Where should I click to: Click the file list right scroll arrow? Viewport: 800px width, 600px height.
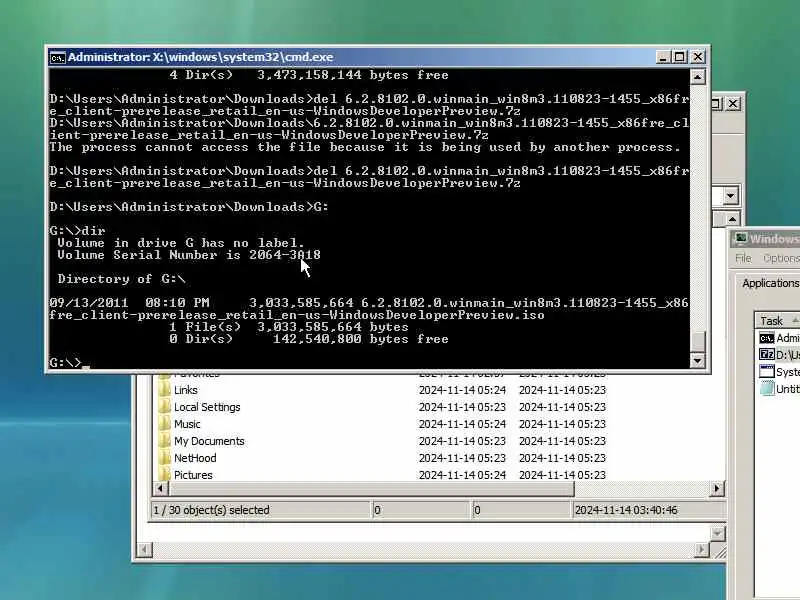[717, 488]
